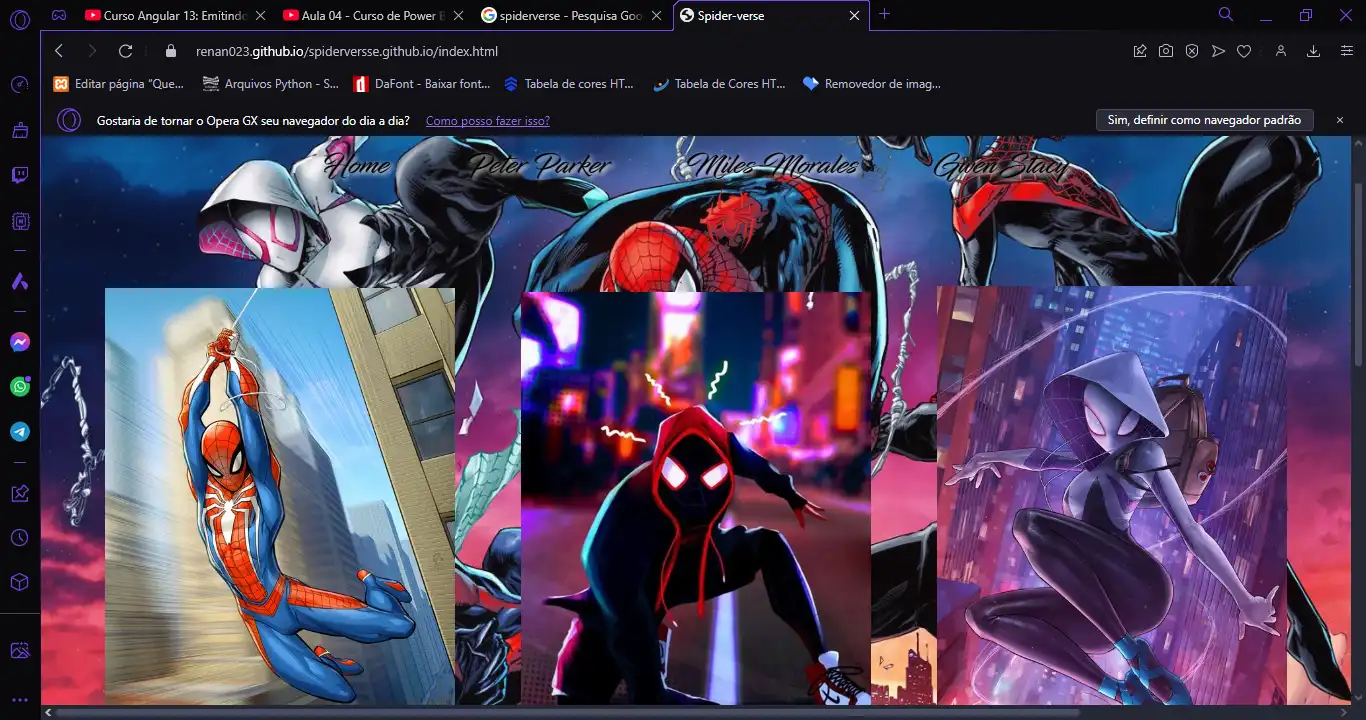Toggle the ad blocker shield

tap(1192, 51)
